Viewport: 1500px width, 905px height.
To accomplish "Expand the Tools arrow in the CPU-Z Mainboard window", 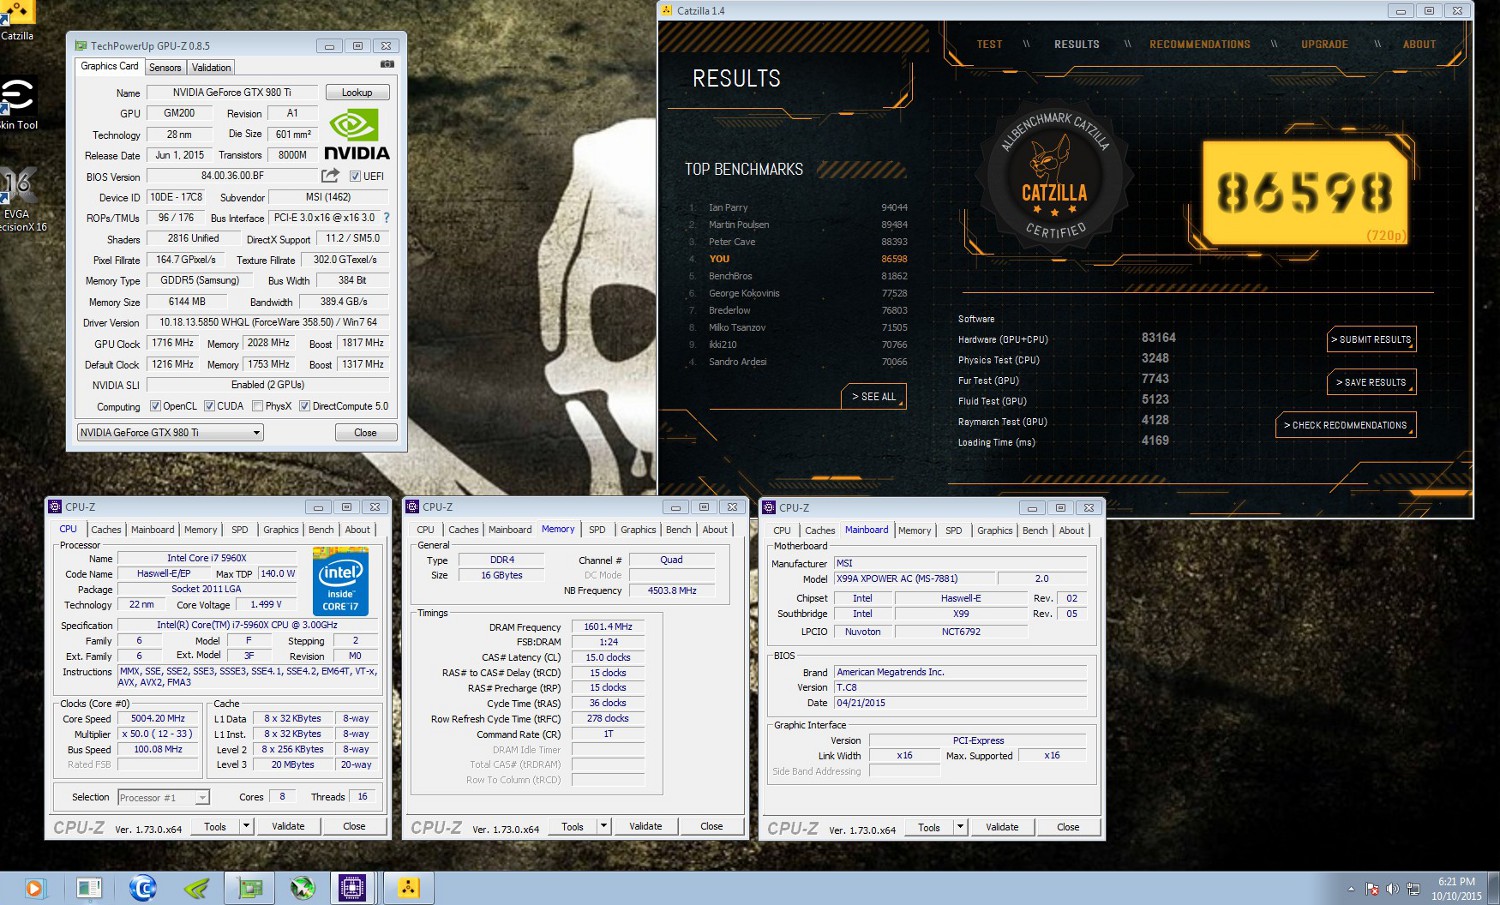I will (960, 827).
